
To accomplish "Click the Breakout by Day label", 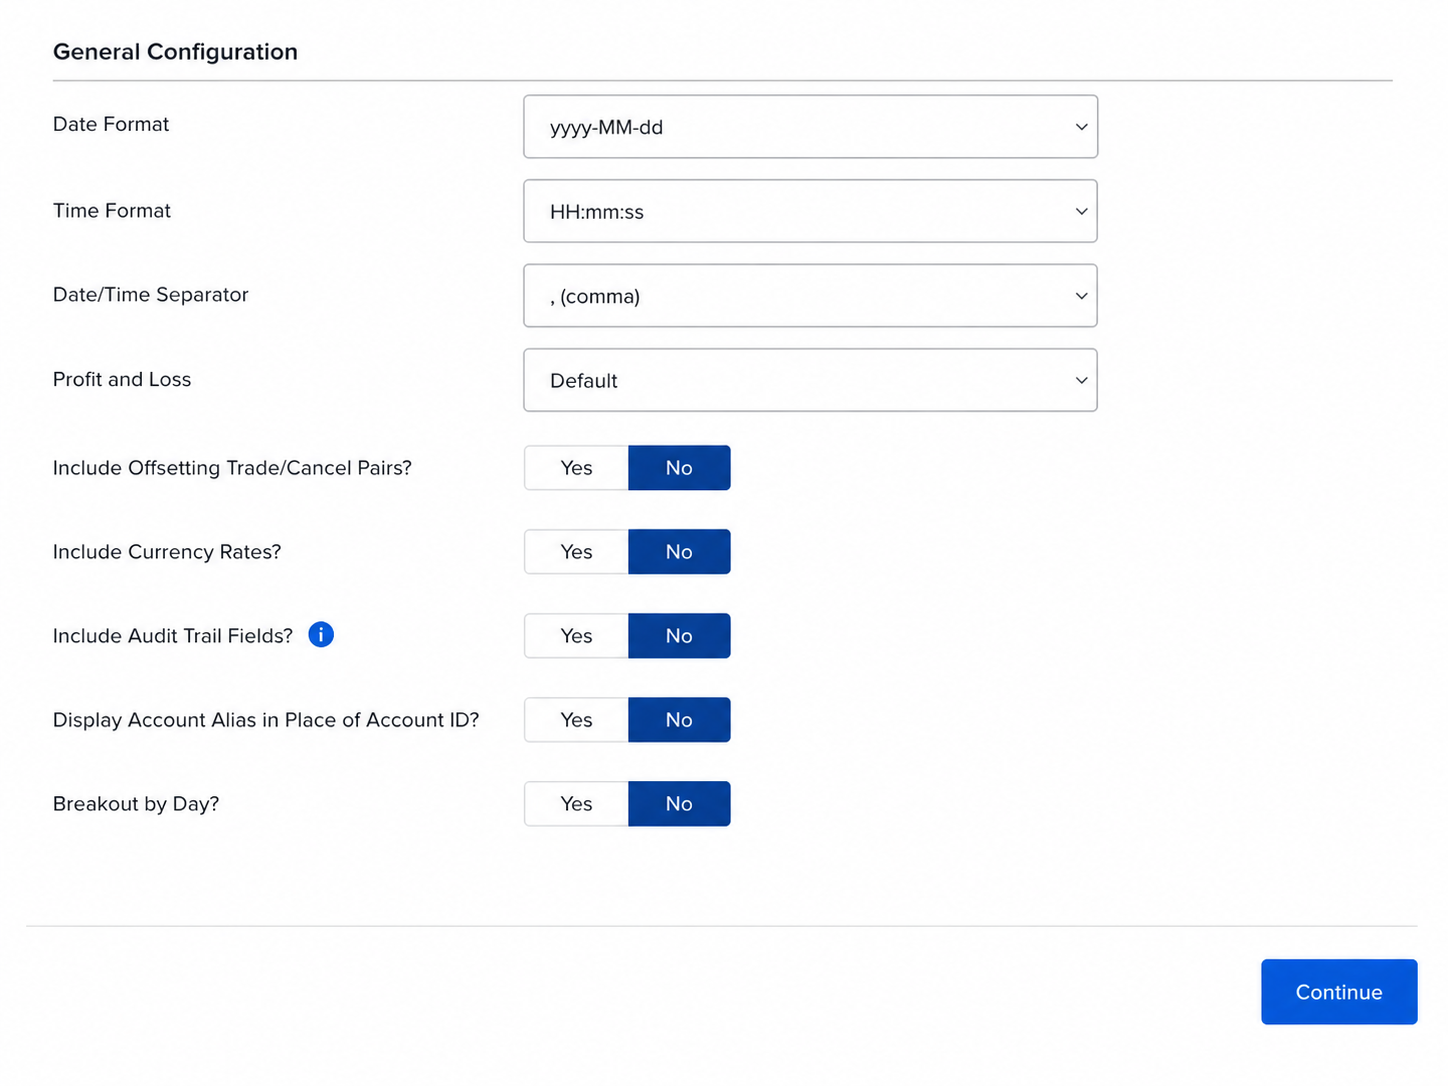I will pos(136,804).
